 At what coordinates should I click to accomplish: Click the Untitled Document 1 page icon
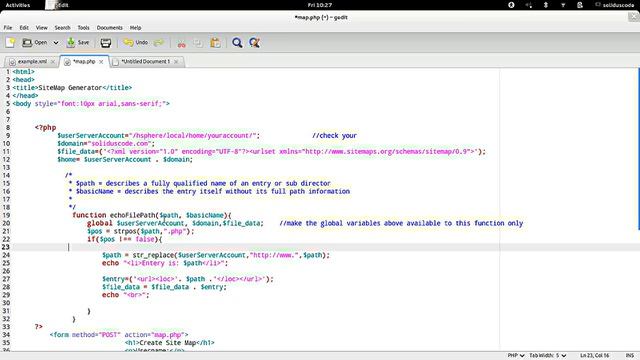coord(116,62)
